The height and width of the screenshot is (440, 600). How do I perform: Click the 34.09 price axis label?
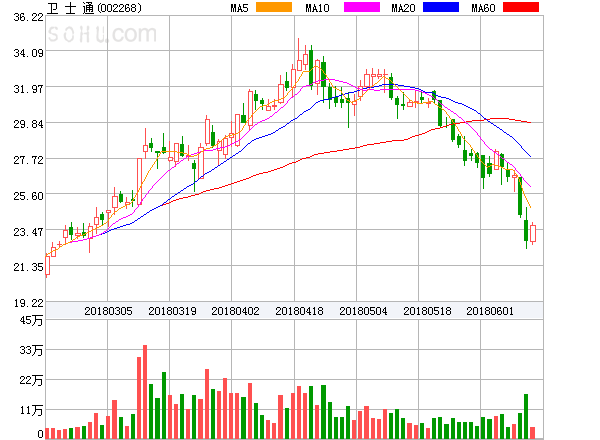[28, 53]
